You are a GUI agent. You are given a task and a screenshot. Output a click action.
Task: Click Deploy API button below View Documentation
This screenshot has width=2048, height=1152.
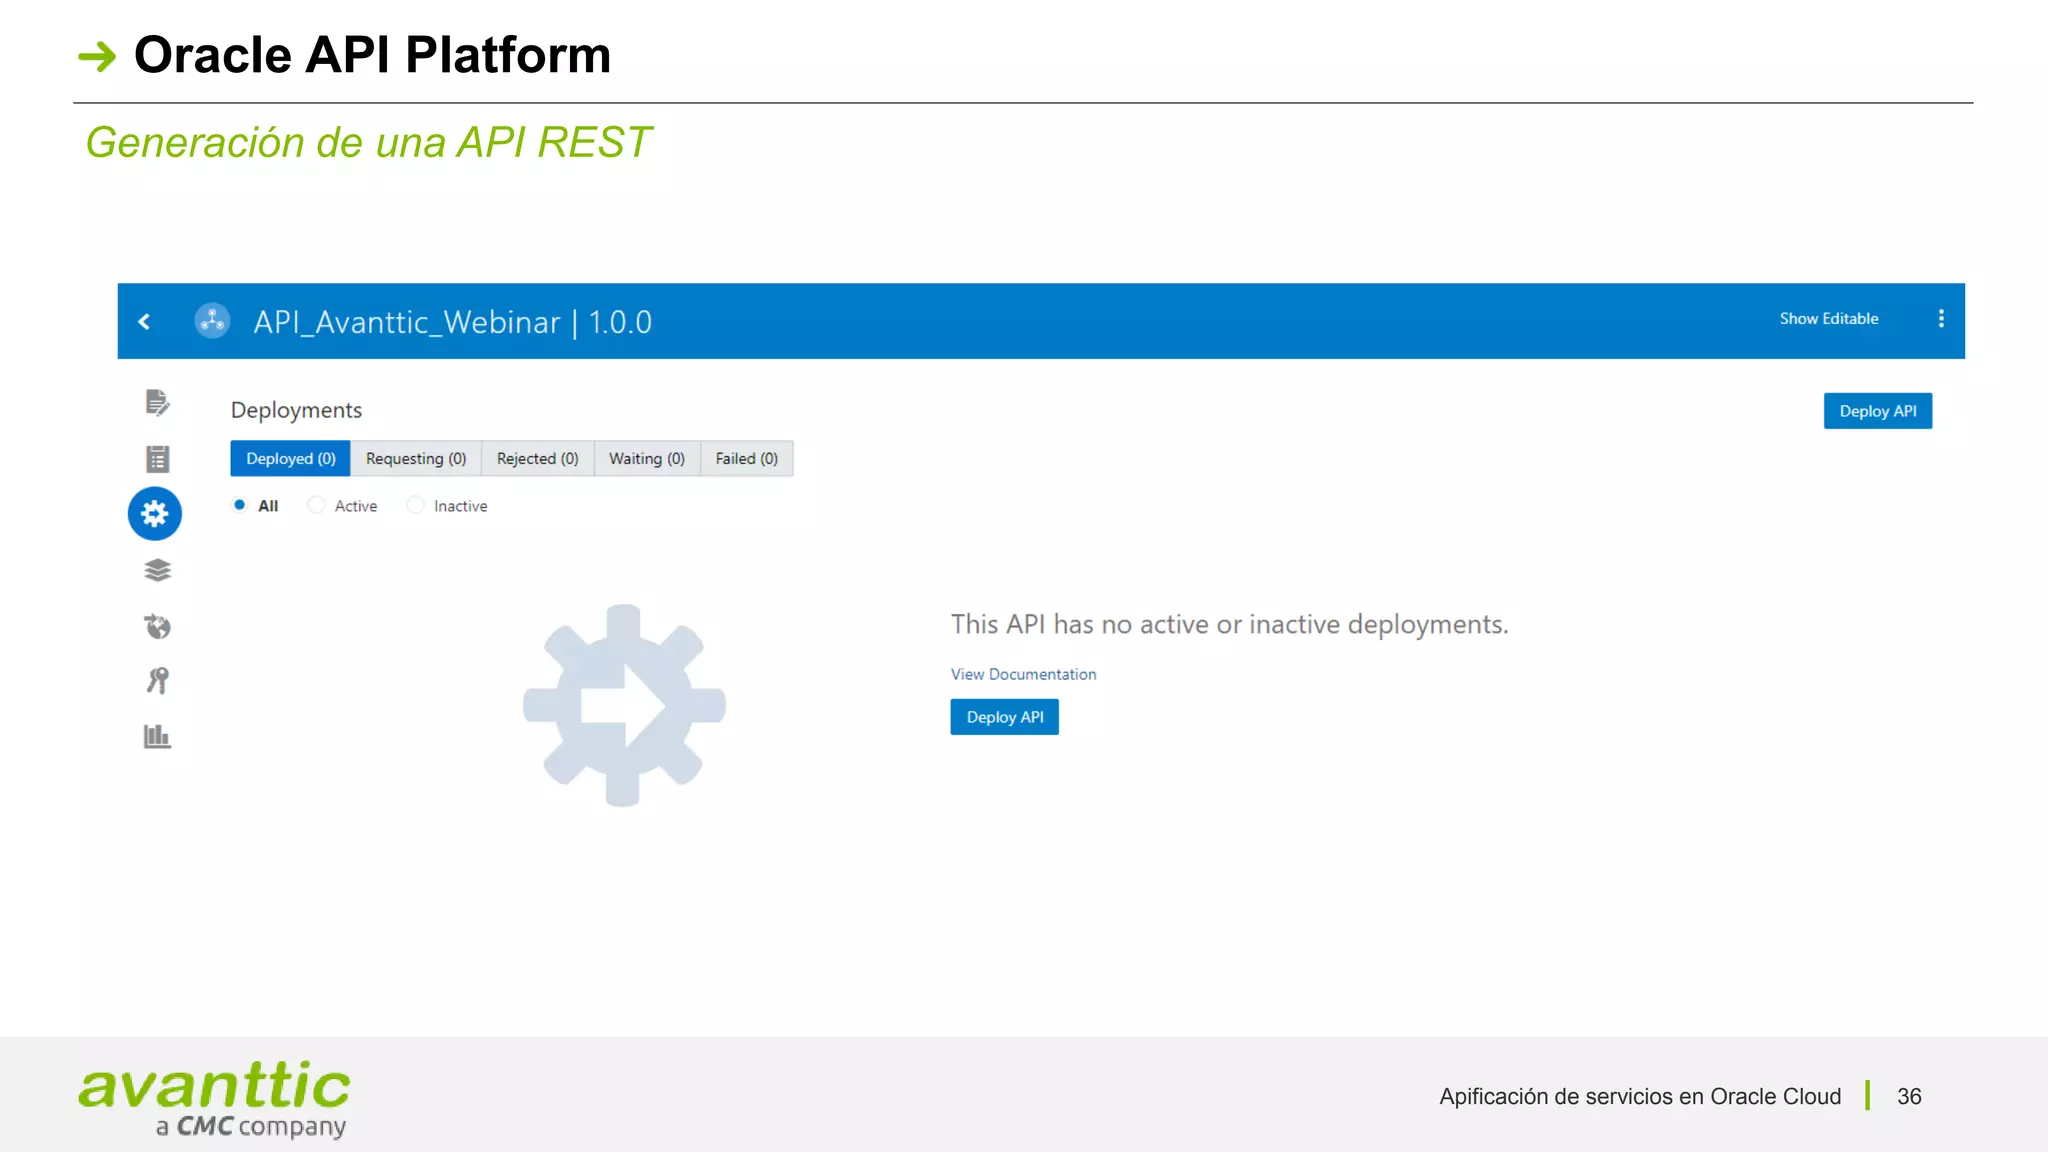point(1004,717)
